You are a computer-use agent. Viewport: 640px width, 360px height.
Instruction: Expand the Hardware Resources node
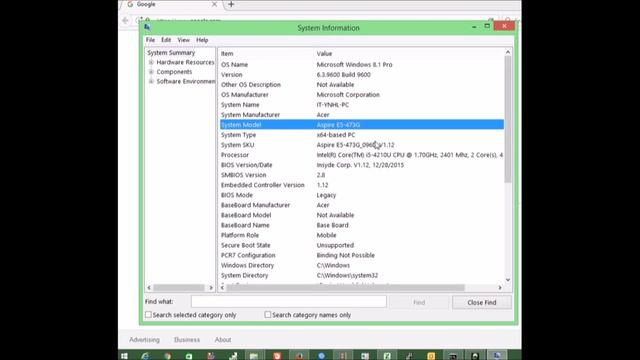(151, 62)
